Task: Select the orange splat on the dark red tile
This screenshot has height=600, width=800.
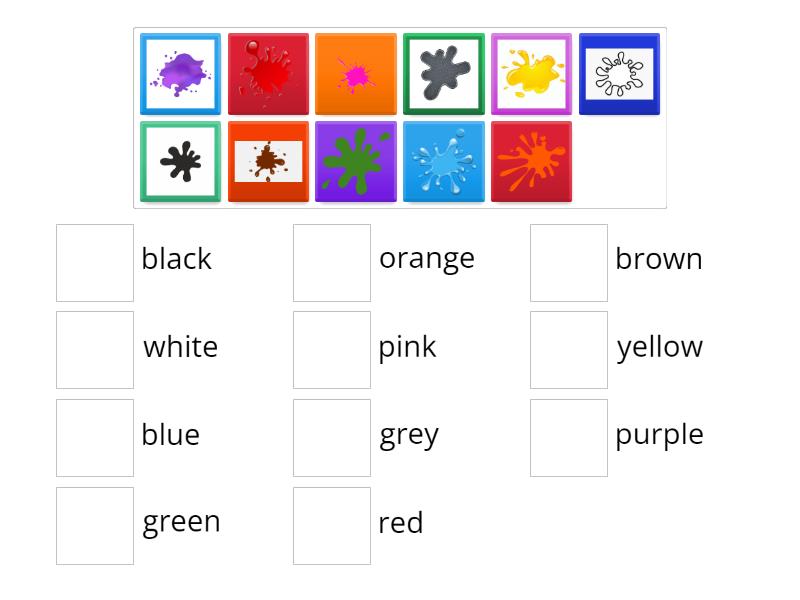Action: point(532,160)
